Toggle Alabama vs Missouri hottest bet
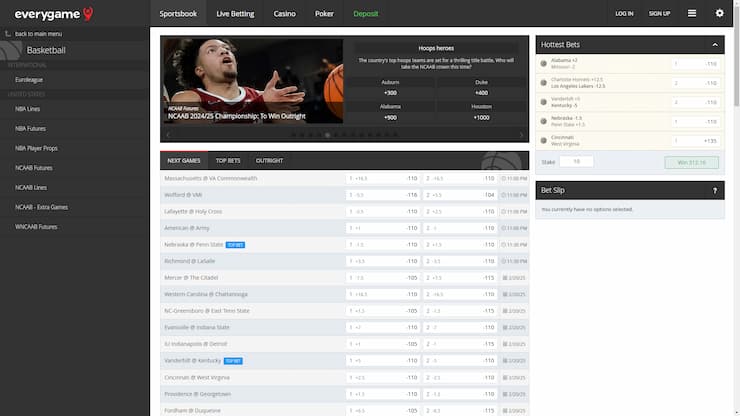This screenshot has height=416, width=740. click(544, 64)
